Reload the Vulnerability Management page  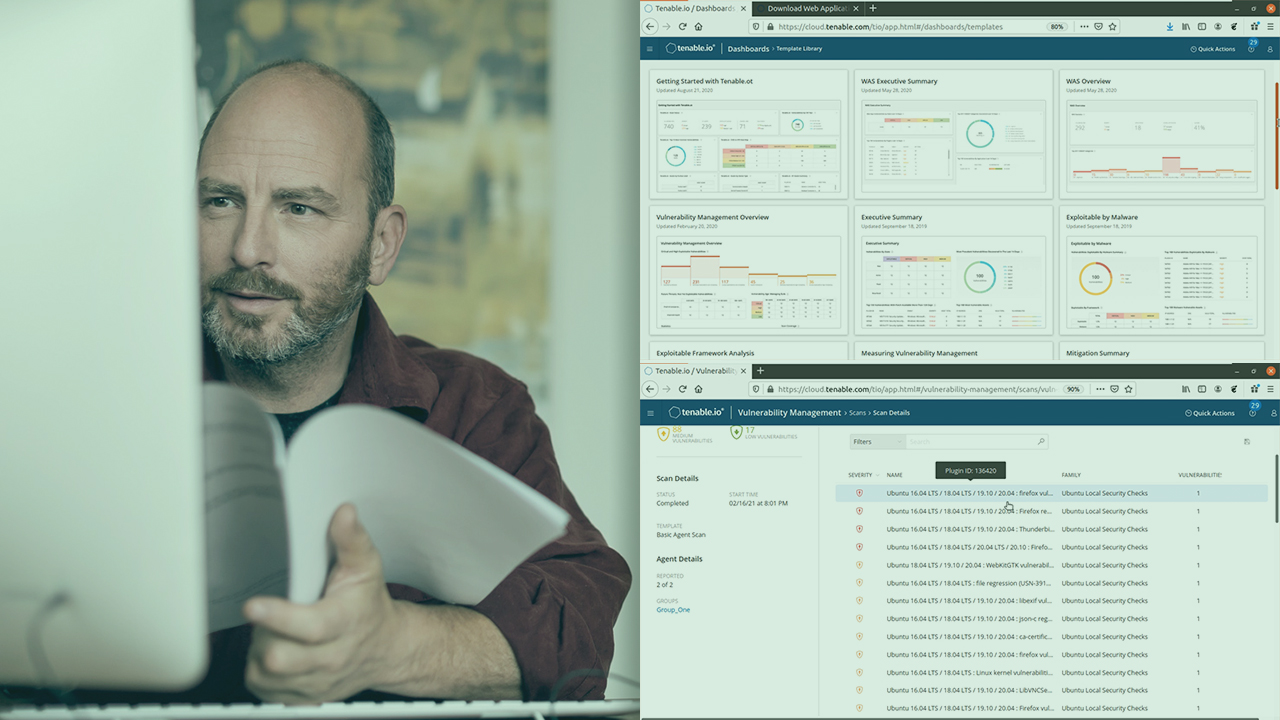[683, 389]
